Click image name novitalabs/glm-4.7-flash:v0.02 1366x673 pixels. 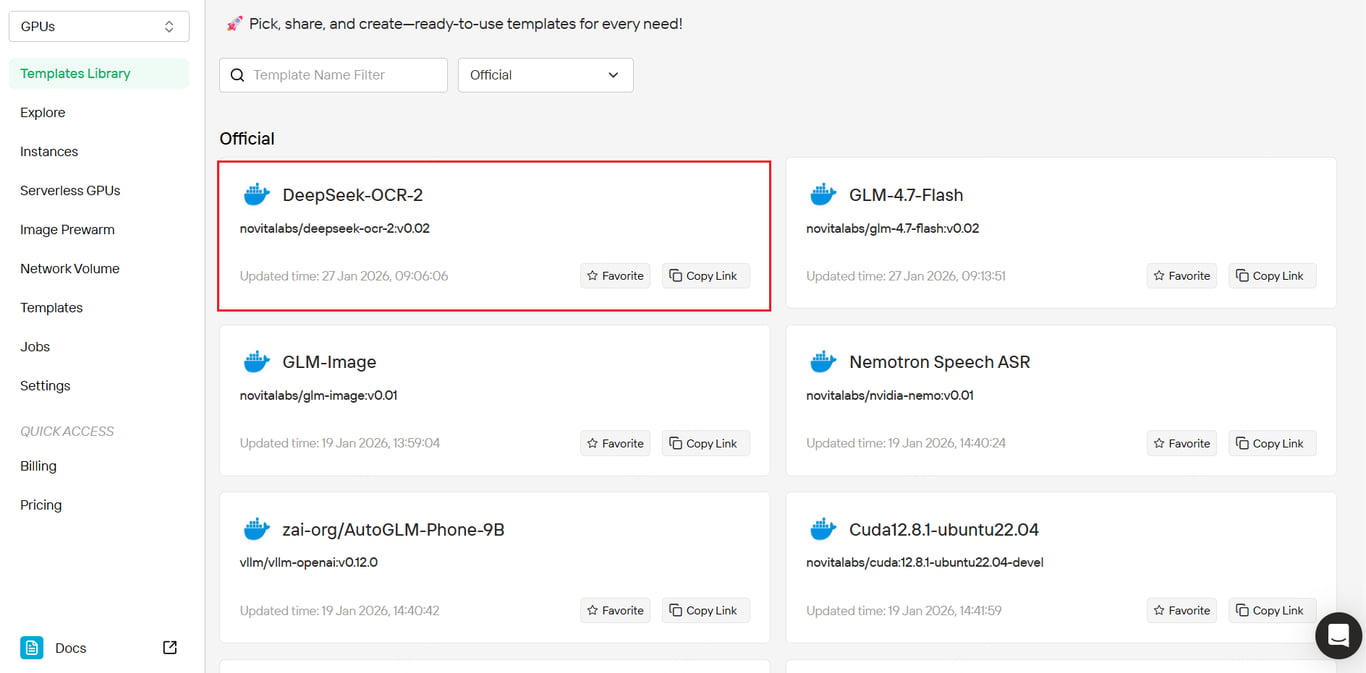pos(893,228)
